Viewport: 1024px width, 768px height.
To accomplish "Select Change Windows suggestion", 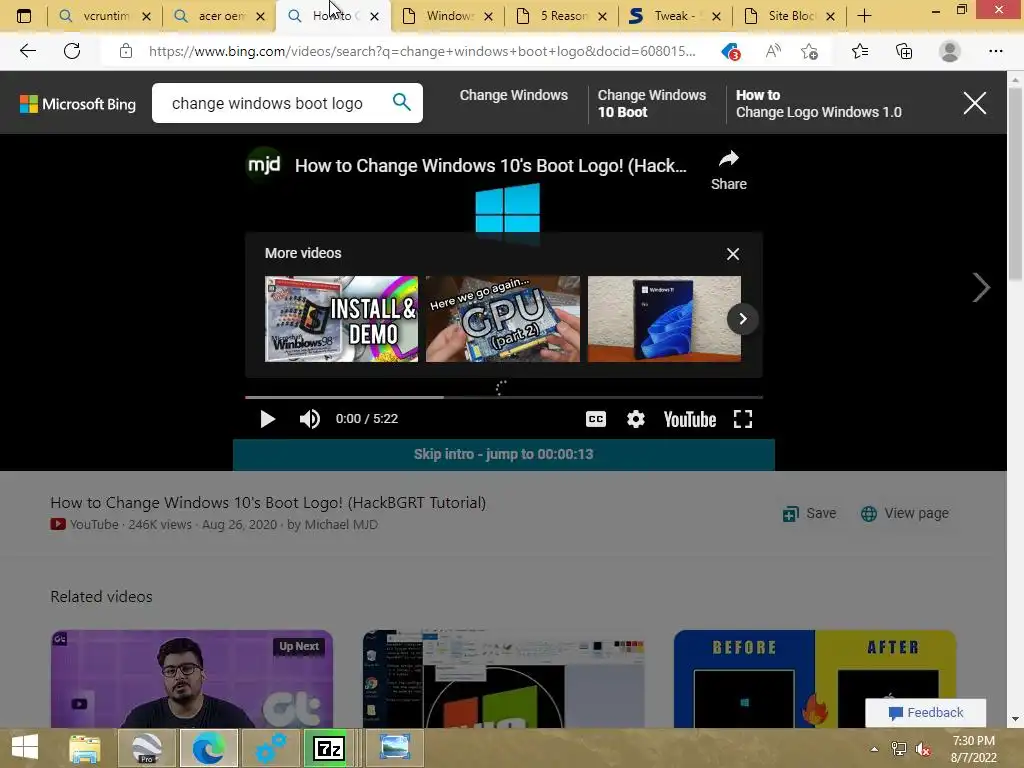I will pos(513,95).
